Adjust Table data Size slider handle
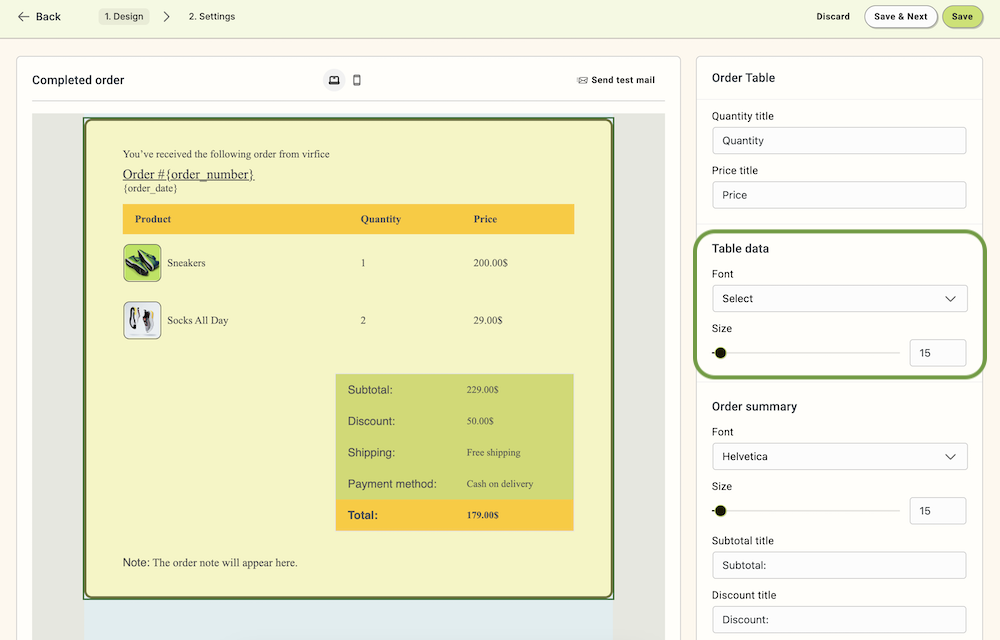 (x=720, y=353)
